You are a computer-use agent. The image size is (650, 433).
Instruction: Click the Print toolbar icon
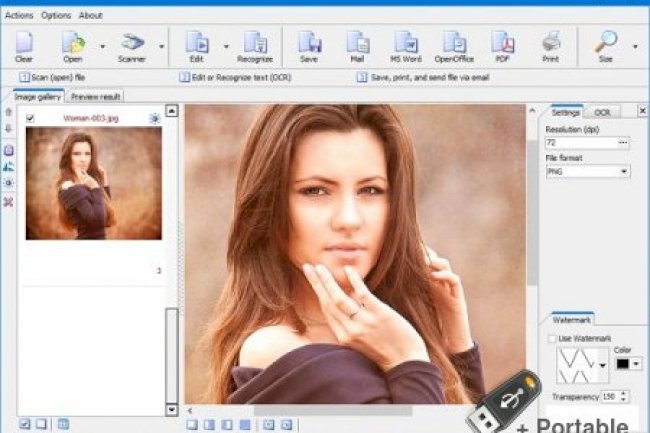(x=550, y=44)
